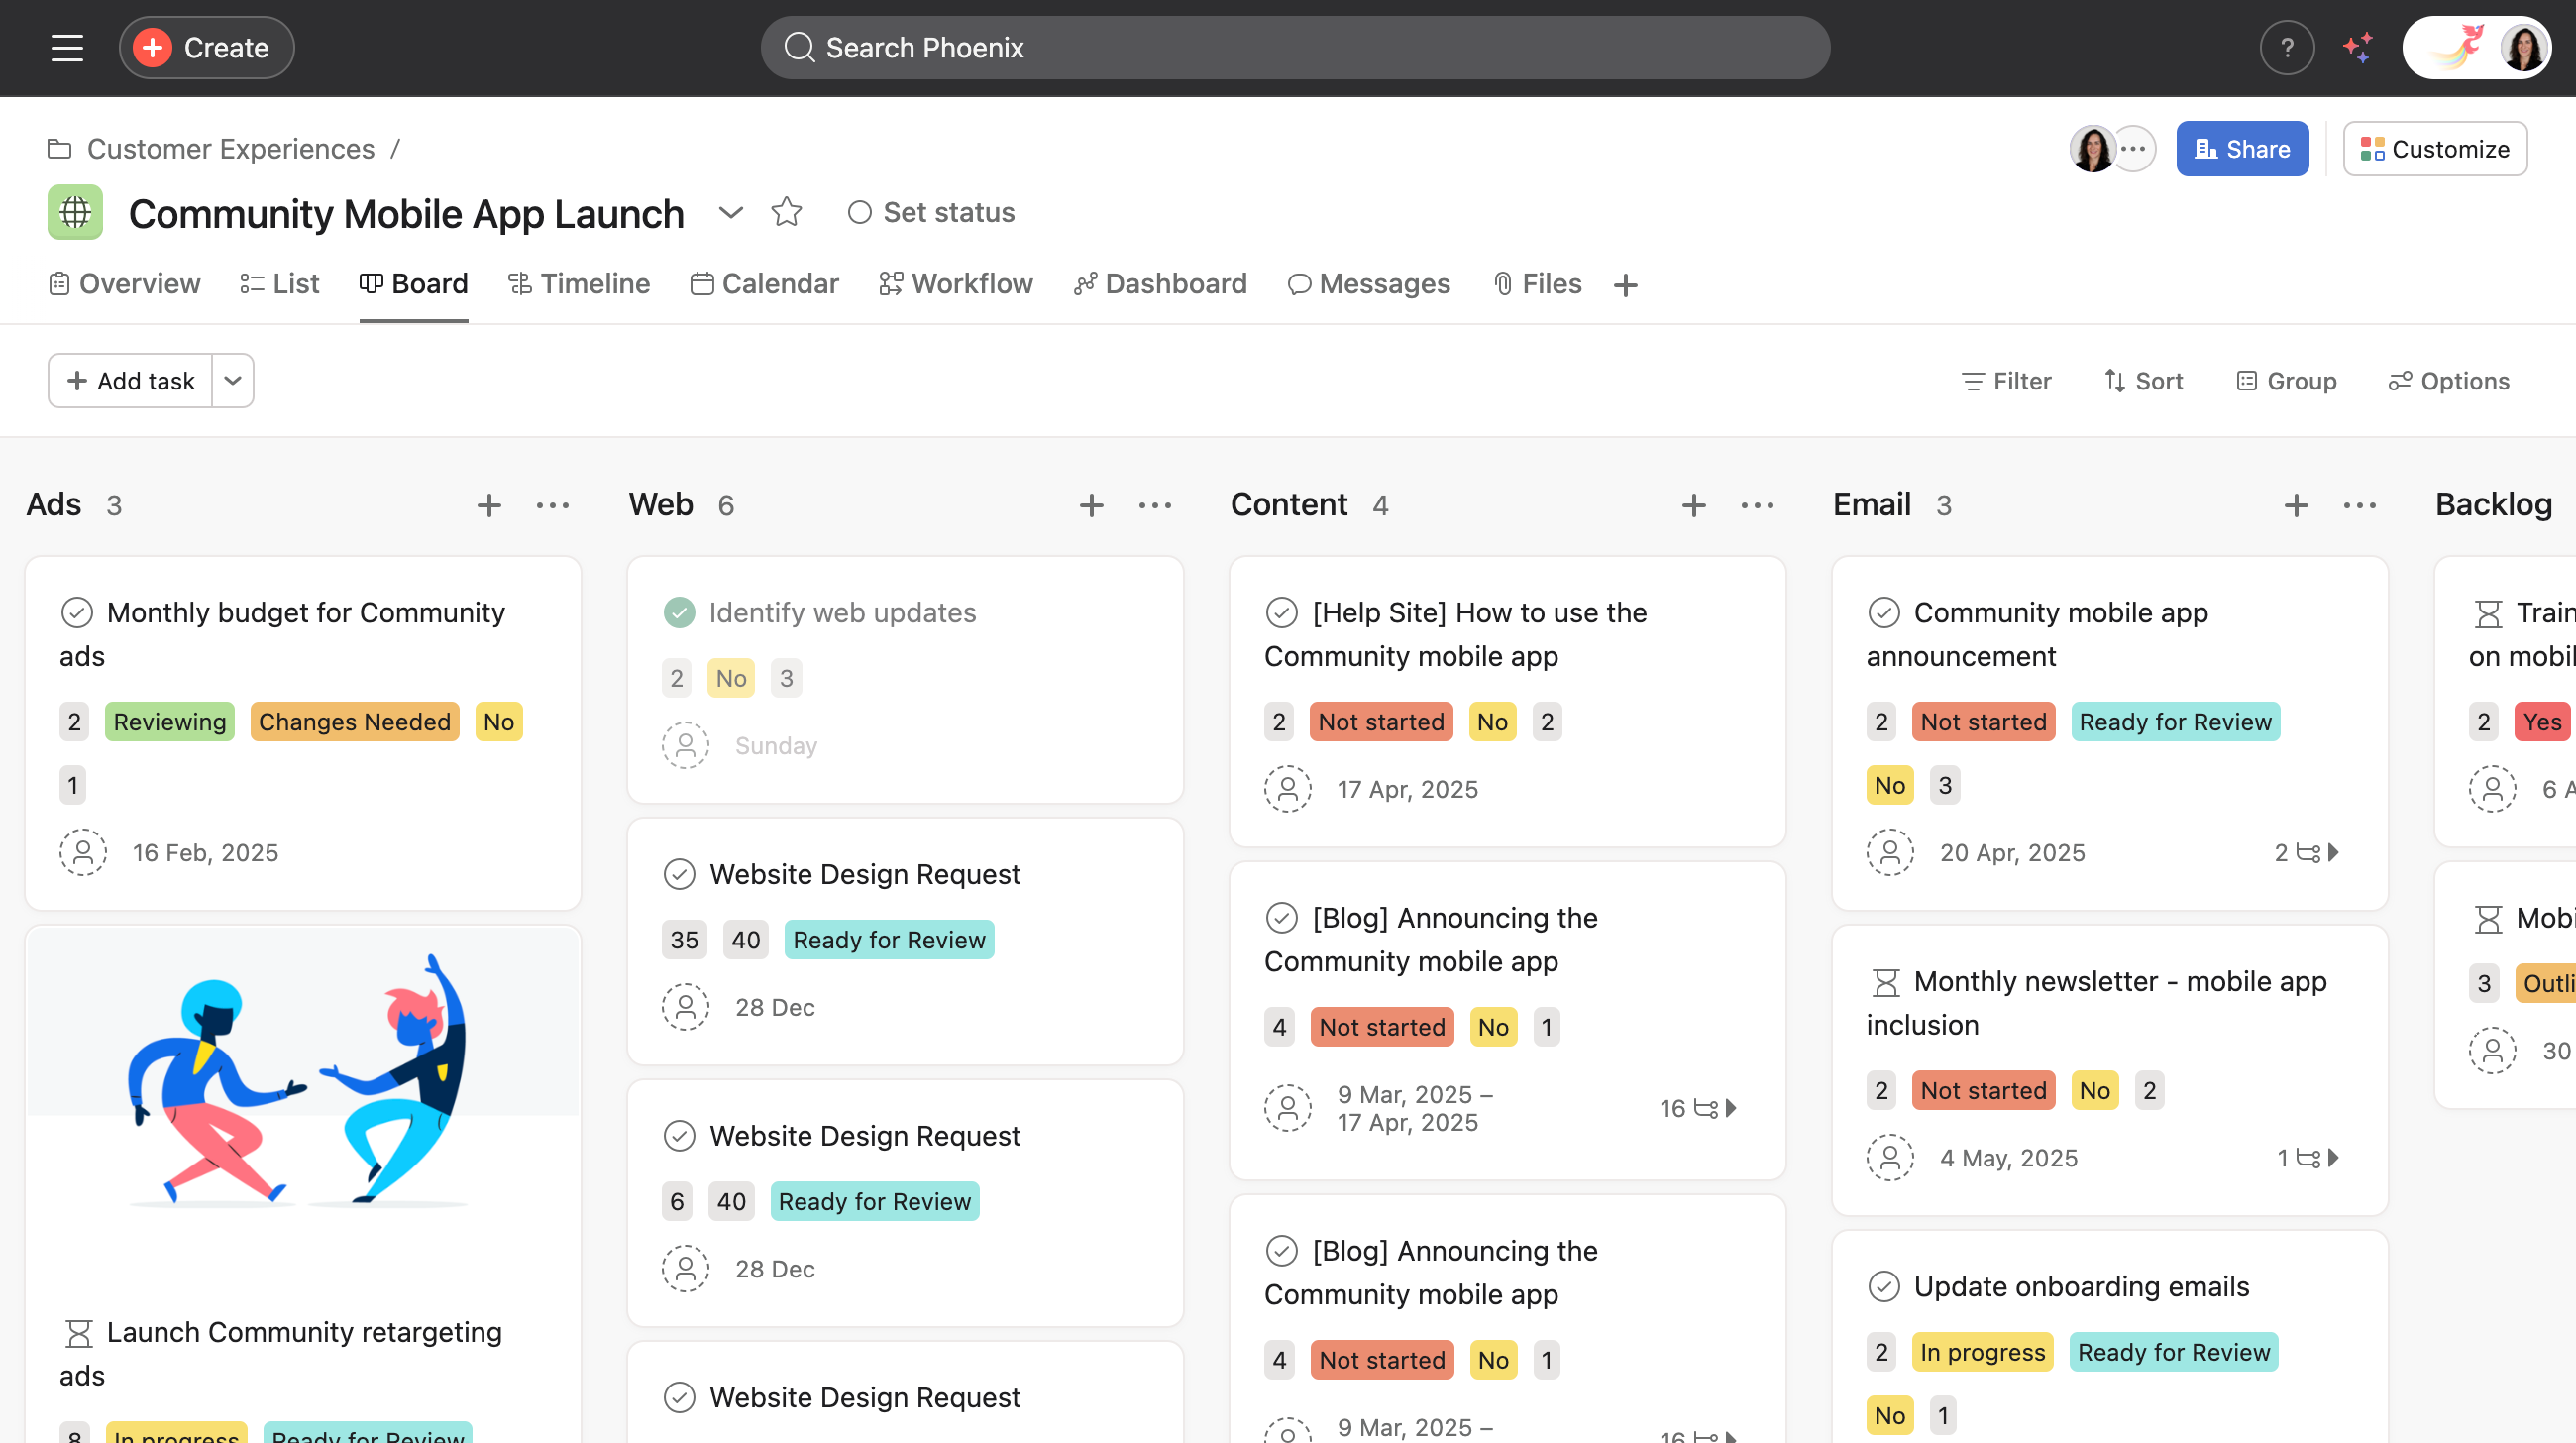Star the project as favorite
Screen dimensions: 2576x1443
coord(786,212)
